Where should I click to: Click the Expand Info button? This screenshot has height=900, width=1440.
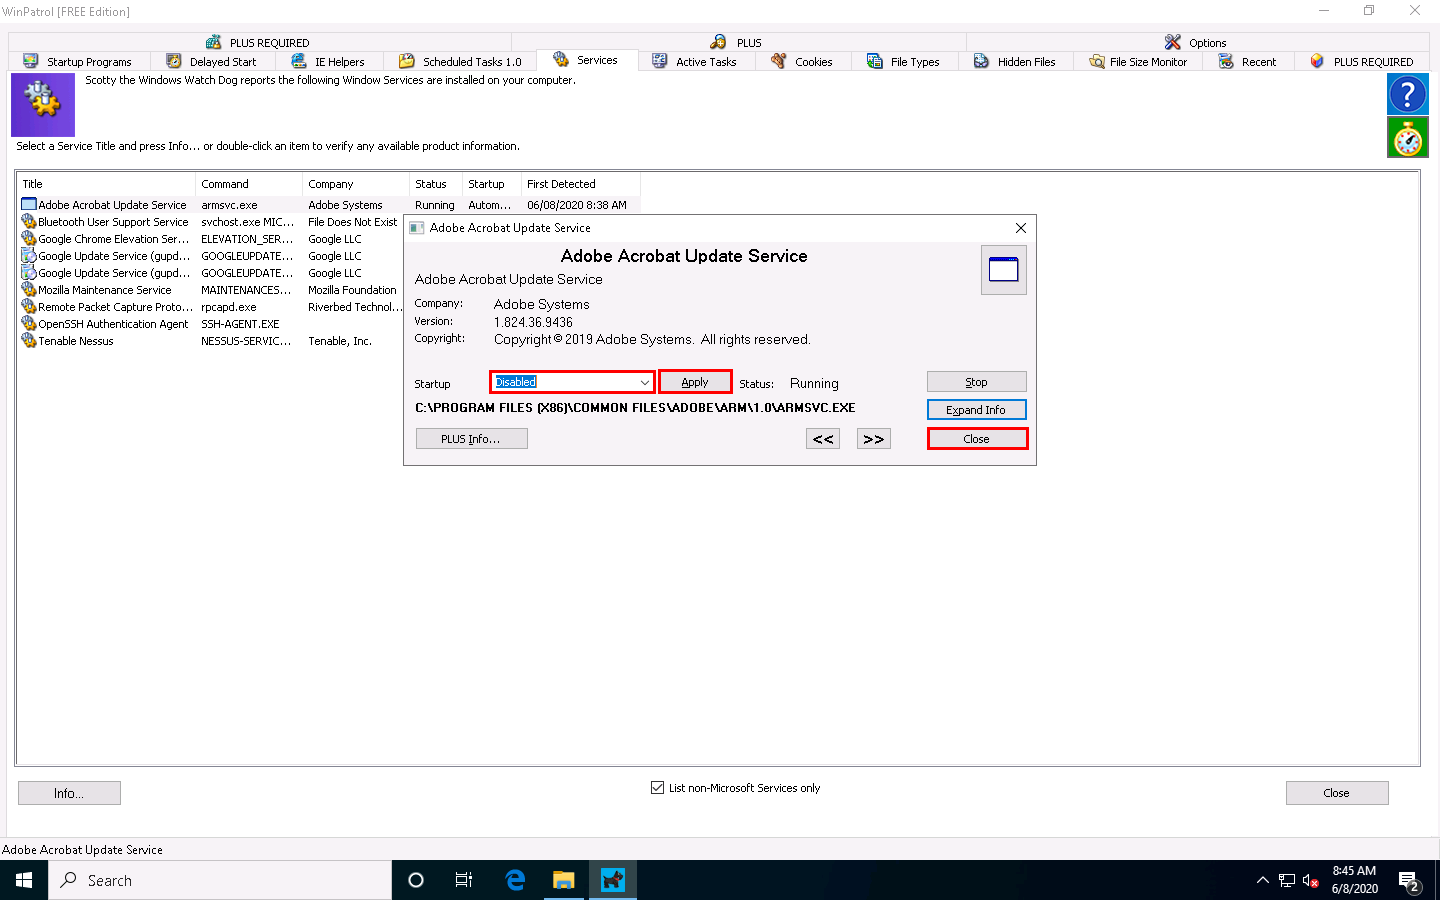(976, 410)
